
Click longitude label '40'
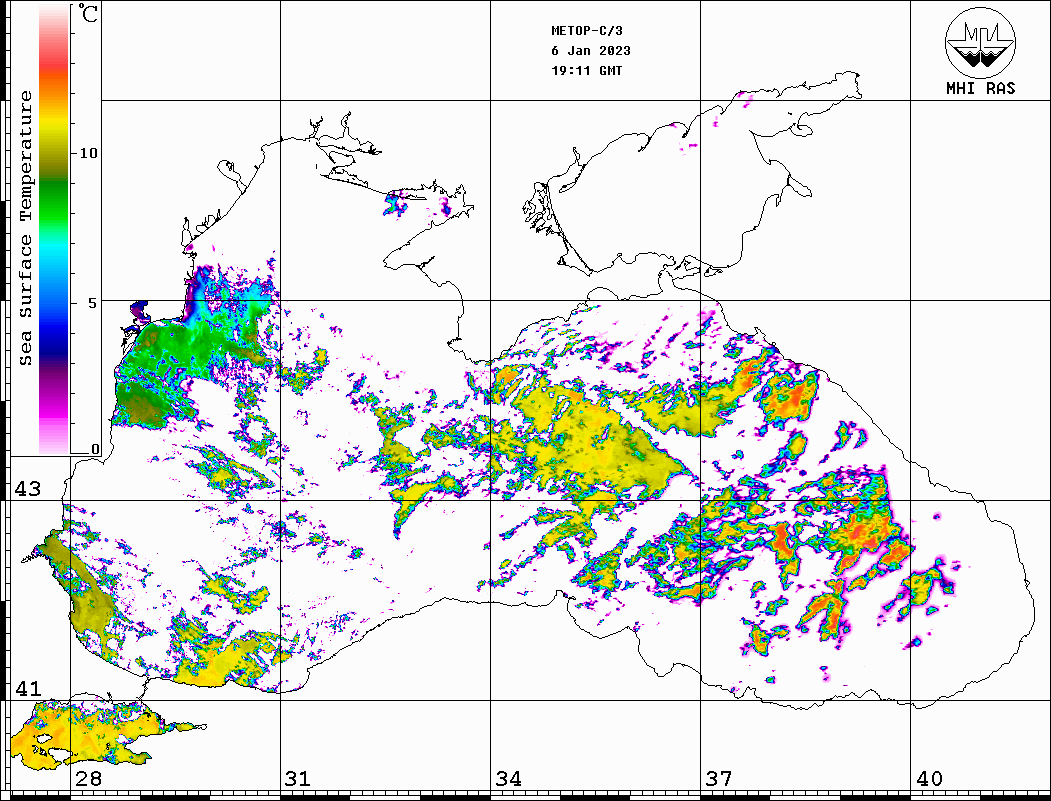coord(929,779)
